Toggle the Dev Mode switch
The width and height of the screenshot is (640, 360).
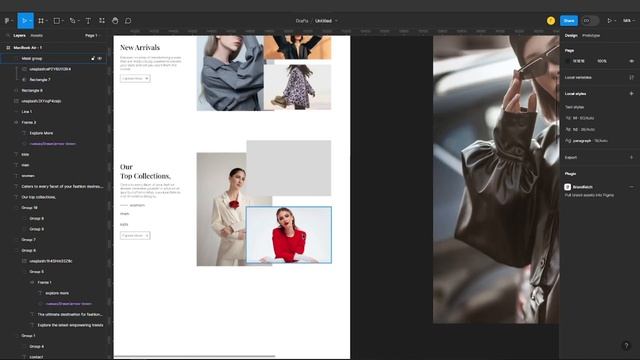[590, 20]
